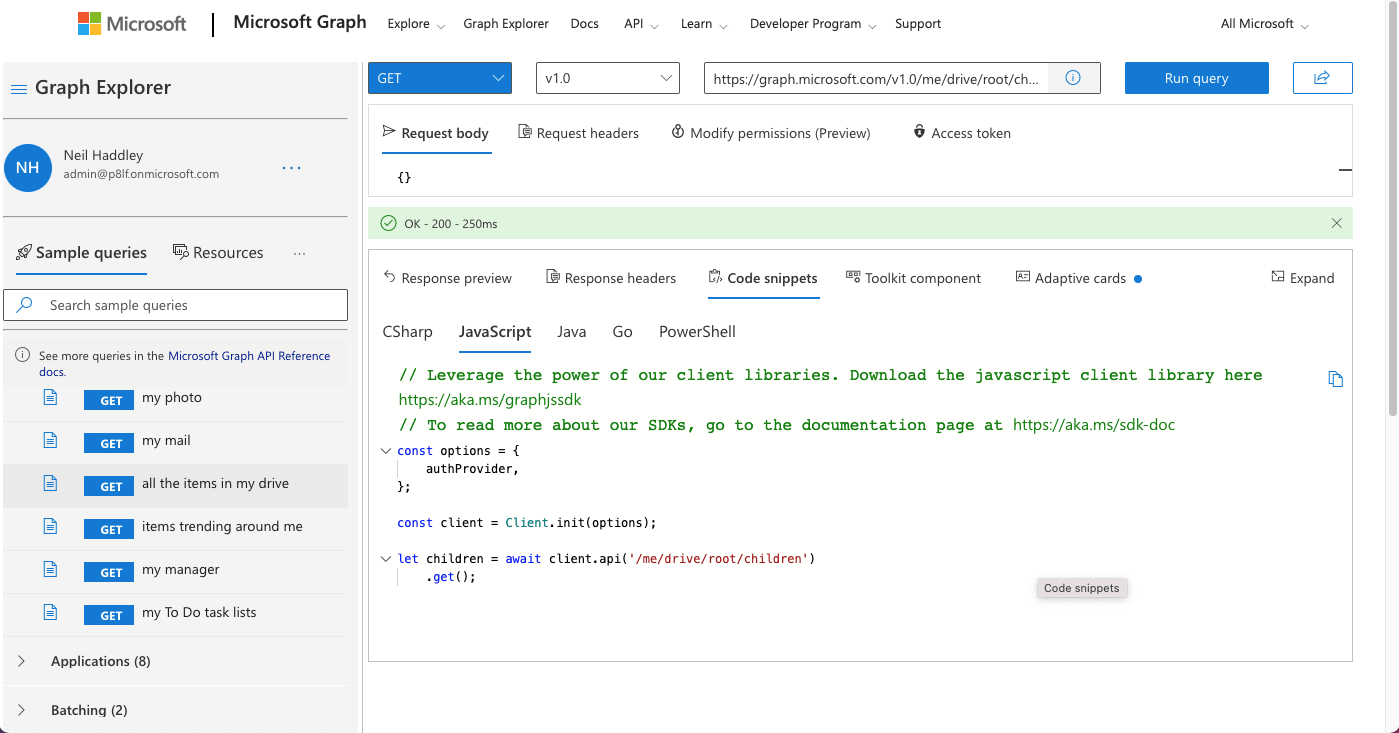Open the Access token tab

(x=961, y=133)
